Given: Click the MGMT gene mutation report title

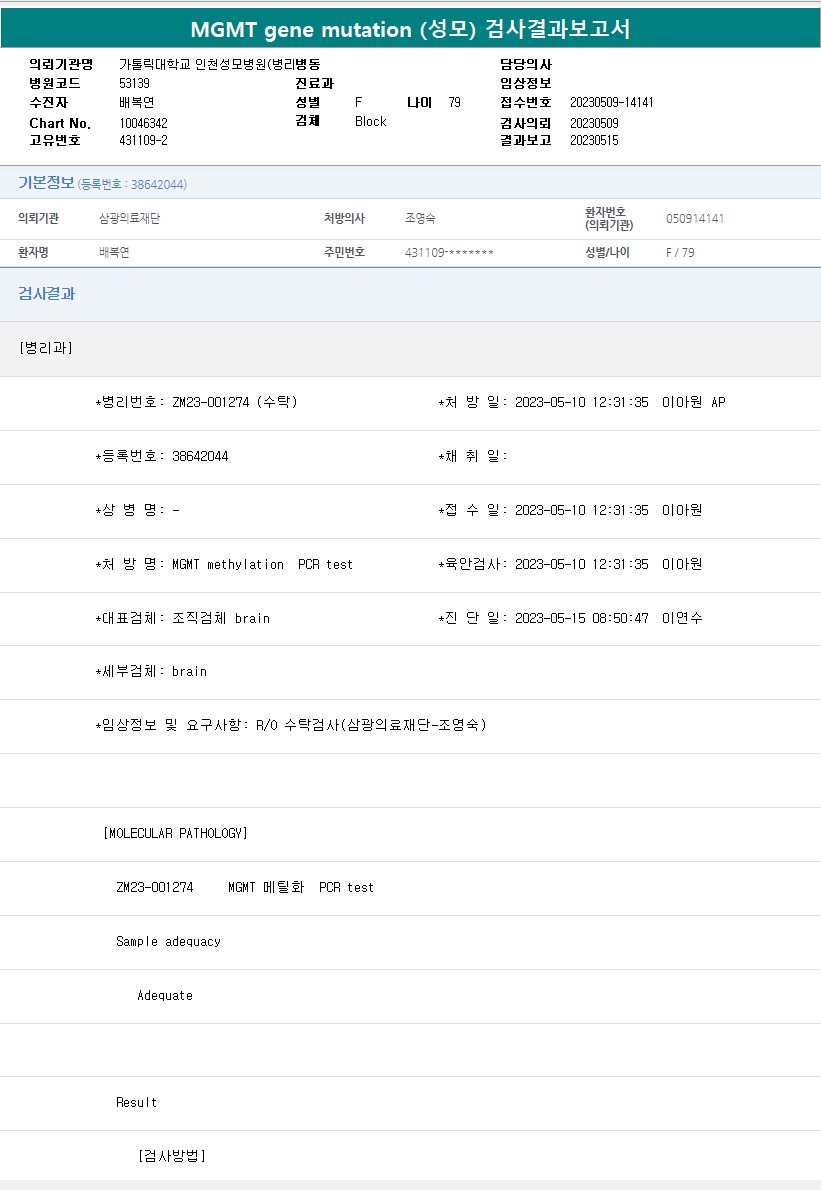Looking at the screenshot, I should (410, 29).
